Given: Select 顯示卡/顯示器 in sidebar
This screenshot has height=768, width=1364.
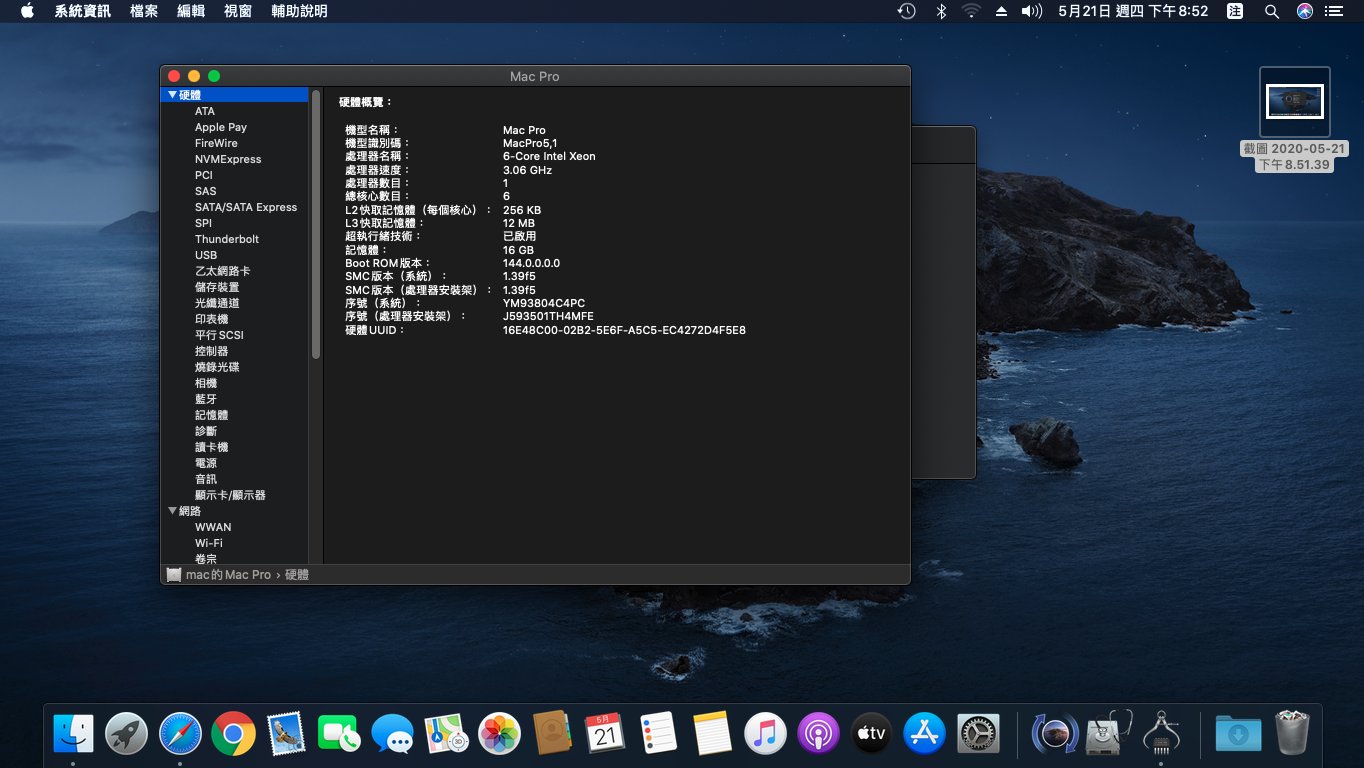Looking at the screenshot, I should 230,495.
